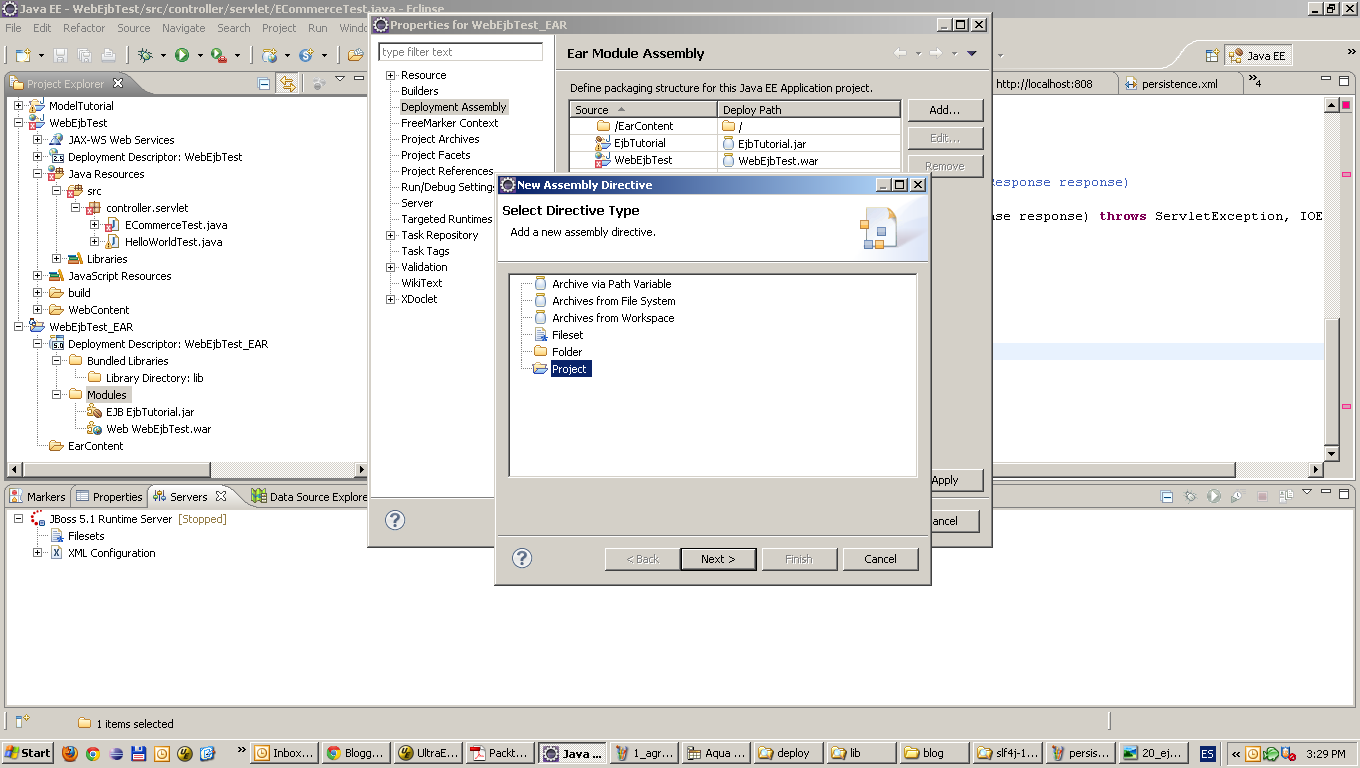Expand the JBoss 5.1 Runtime Server node
Screen dimensions: 1360x768
pos(16,519)
